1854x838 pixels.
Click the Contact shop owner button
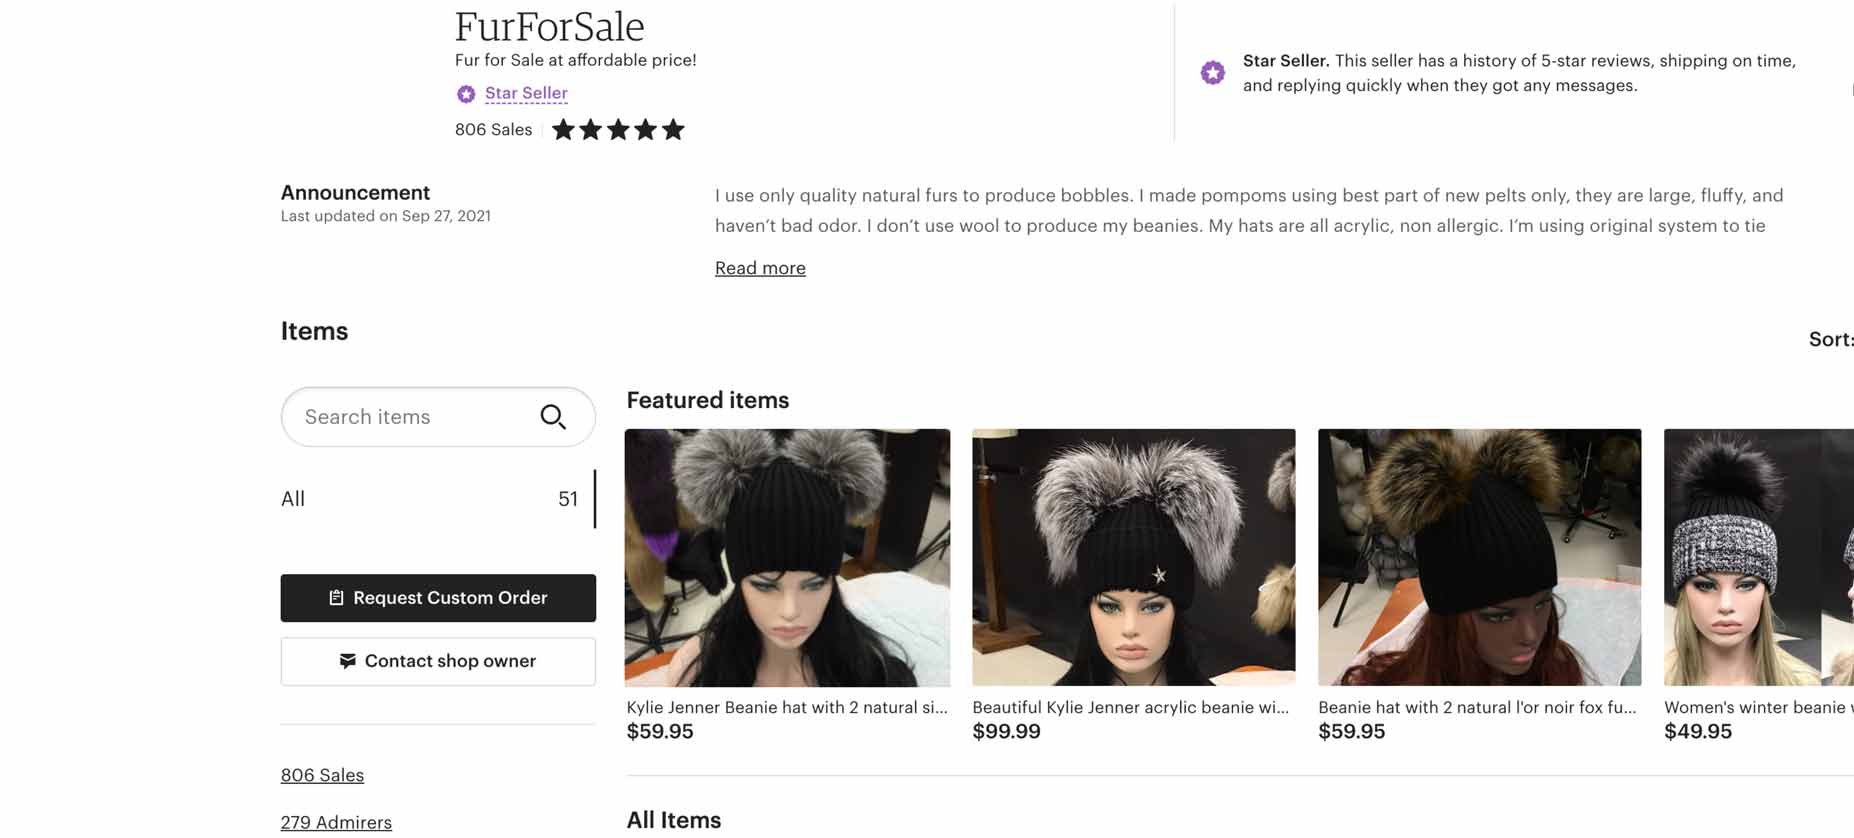tap(438, 661)
